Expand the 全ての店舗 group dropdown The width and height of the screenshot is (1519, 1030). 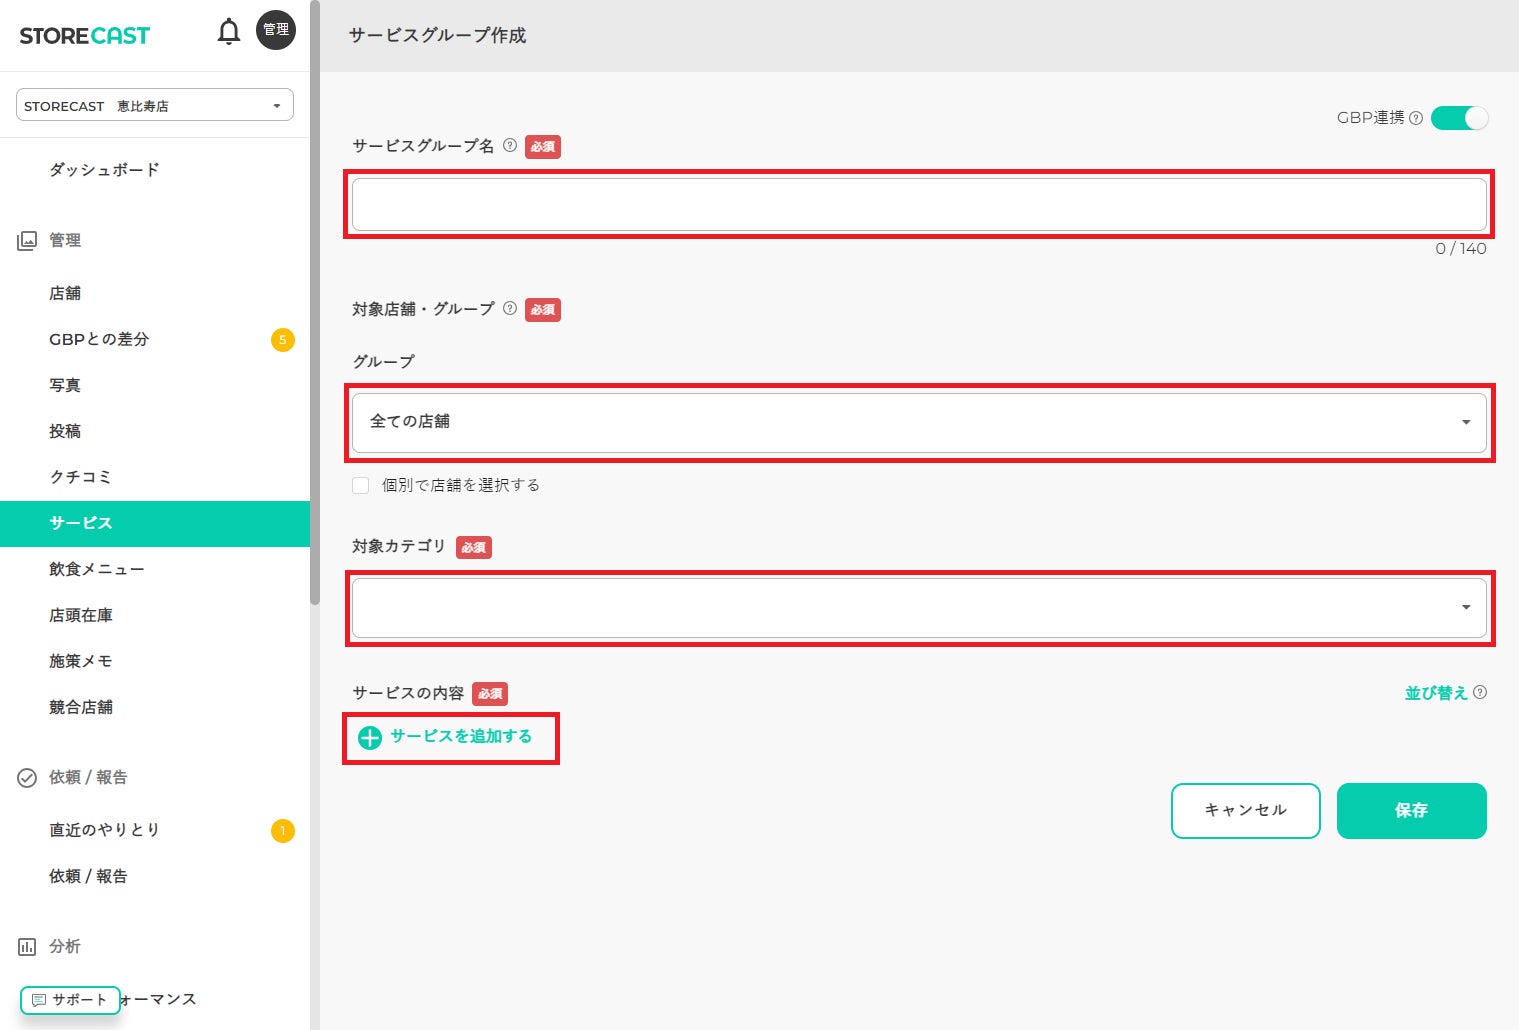(919, 422)
